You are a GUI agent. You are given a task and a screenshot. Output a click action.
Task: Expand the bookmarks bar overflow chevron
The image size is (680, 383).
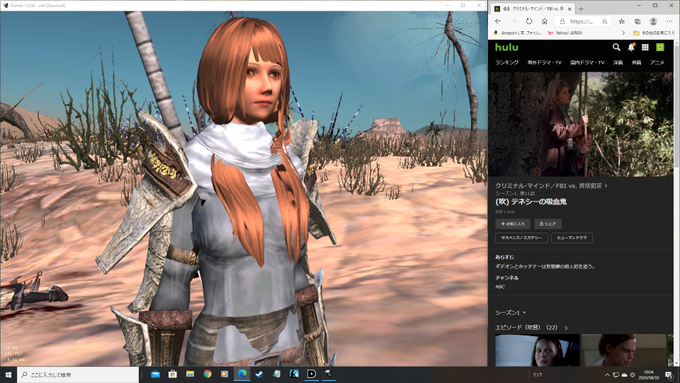[623, 33]
